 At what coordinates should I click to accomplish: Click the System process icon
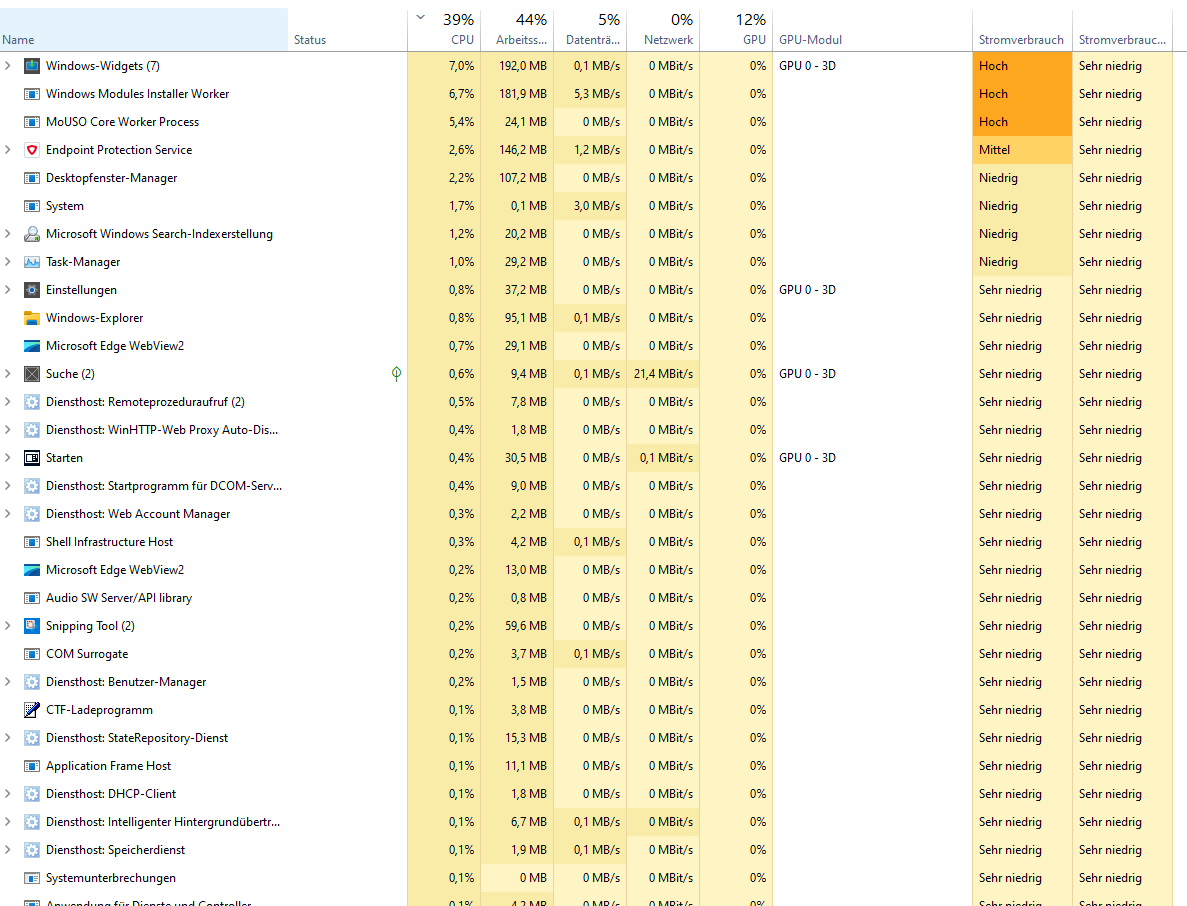32,206
